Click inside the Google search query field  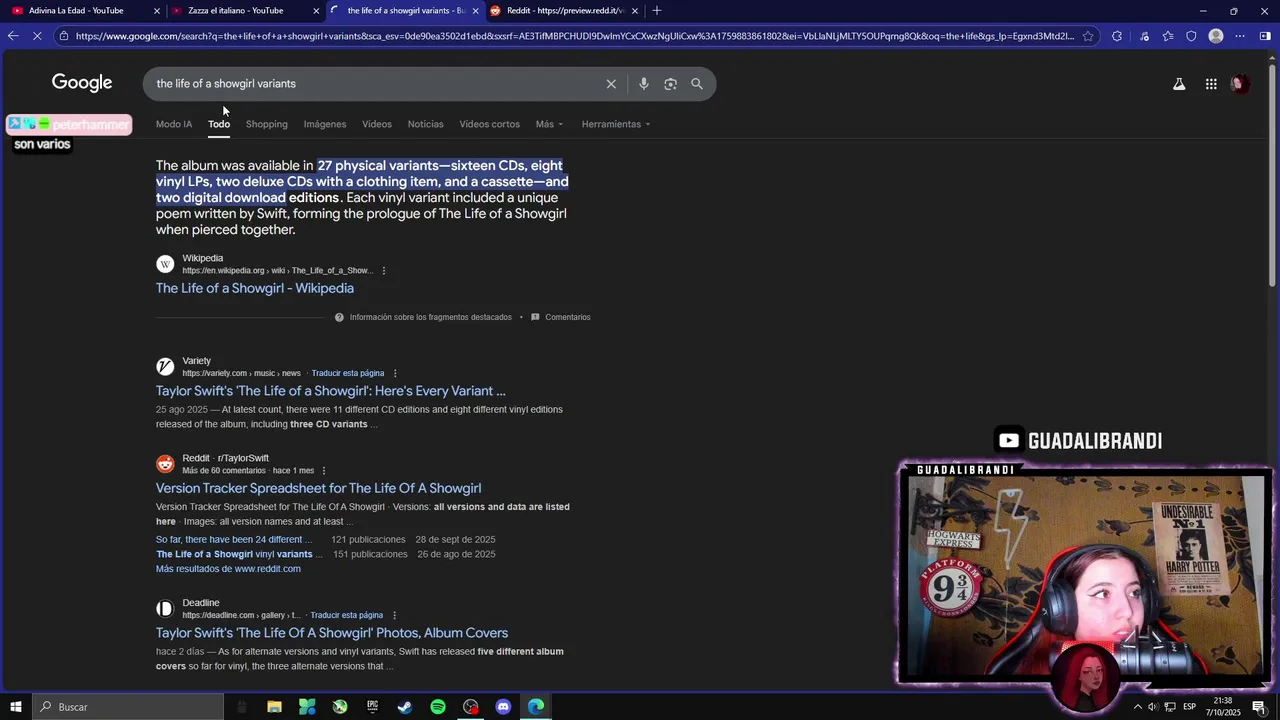tap(375, 84)
